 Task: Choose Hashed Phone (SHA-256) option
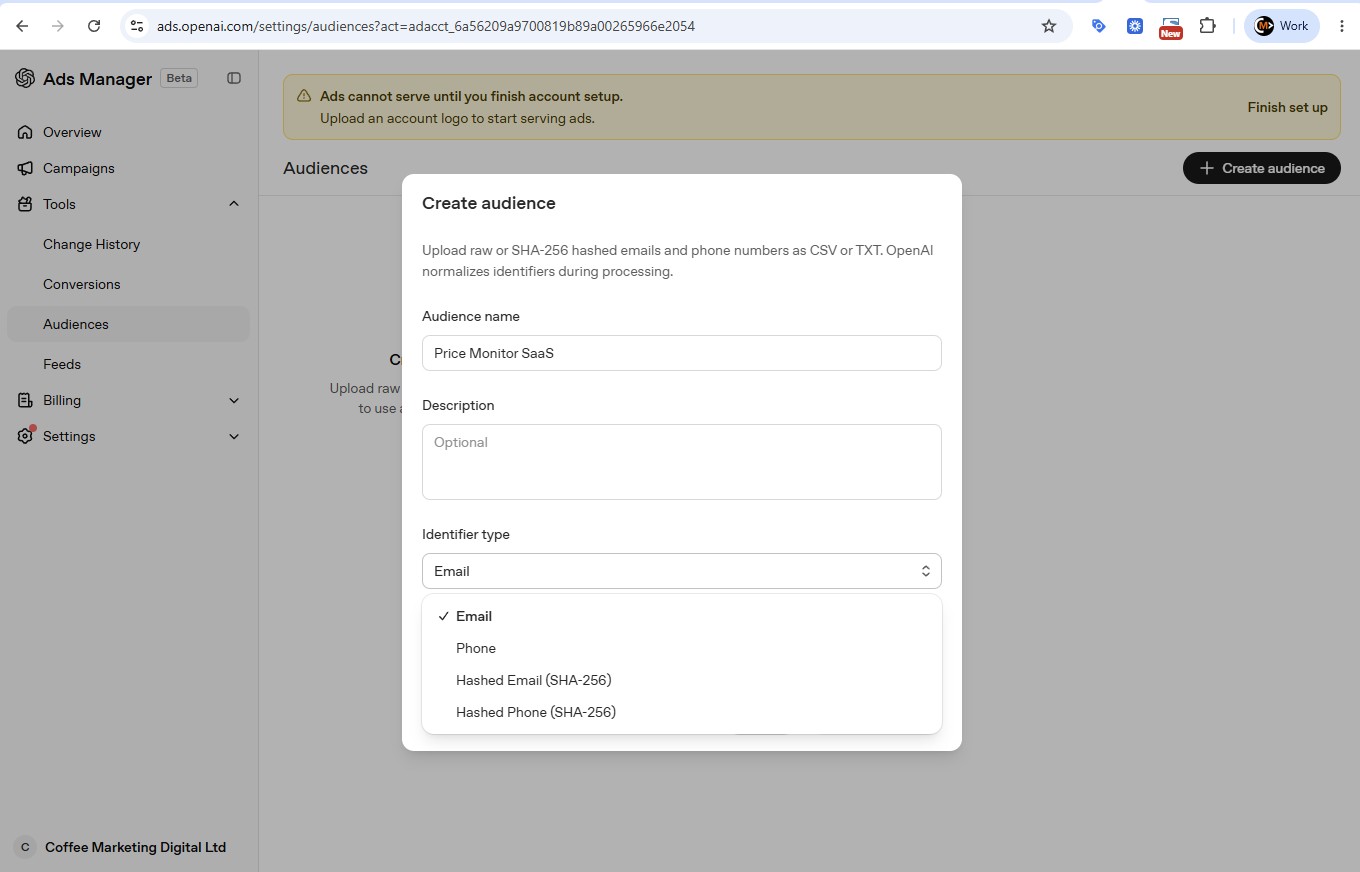681,712
